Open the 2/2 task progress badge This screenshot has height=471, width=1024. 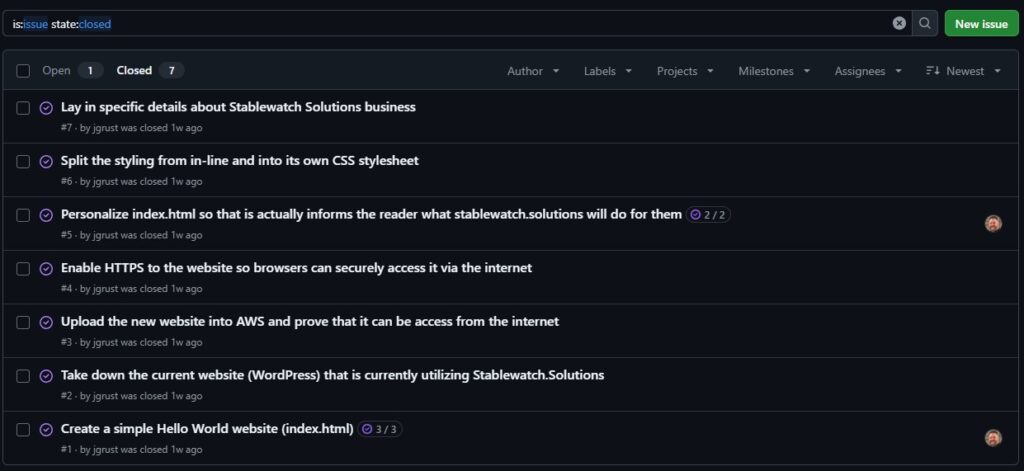tap(708, 215)
